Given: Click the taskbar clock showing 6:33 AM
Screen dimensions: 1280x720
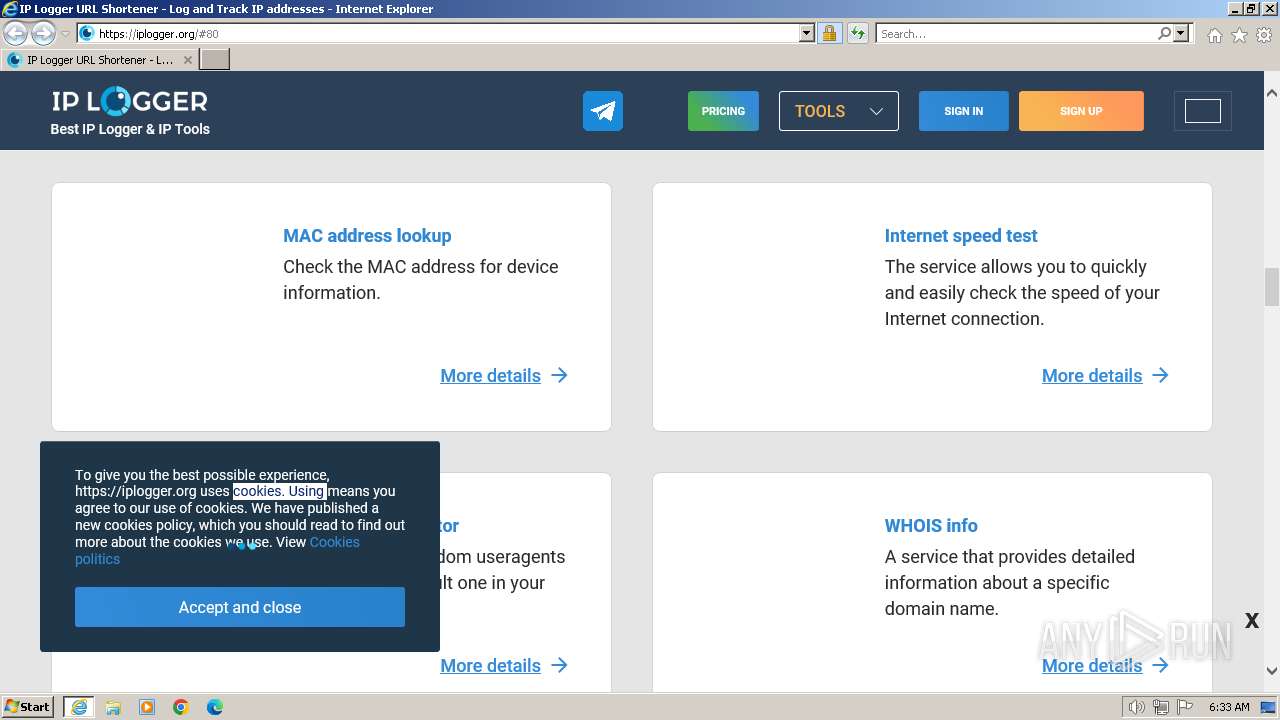Looking at the screenshot, I should (x=1229, y=707).
